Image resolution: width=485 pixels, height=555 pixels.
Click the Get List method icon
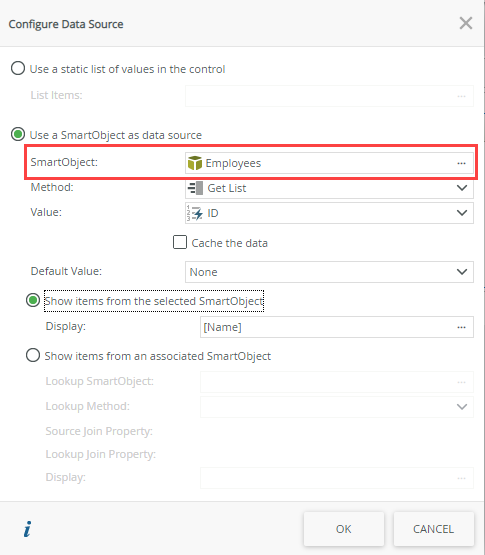point(195,188)
